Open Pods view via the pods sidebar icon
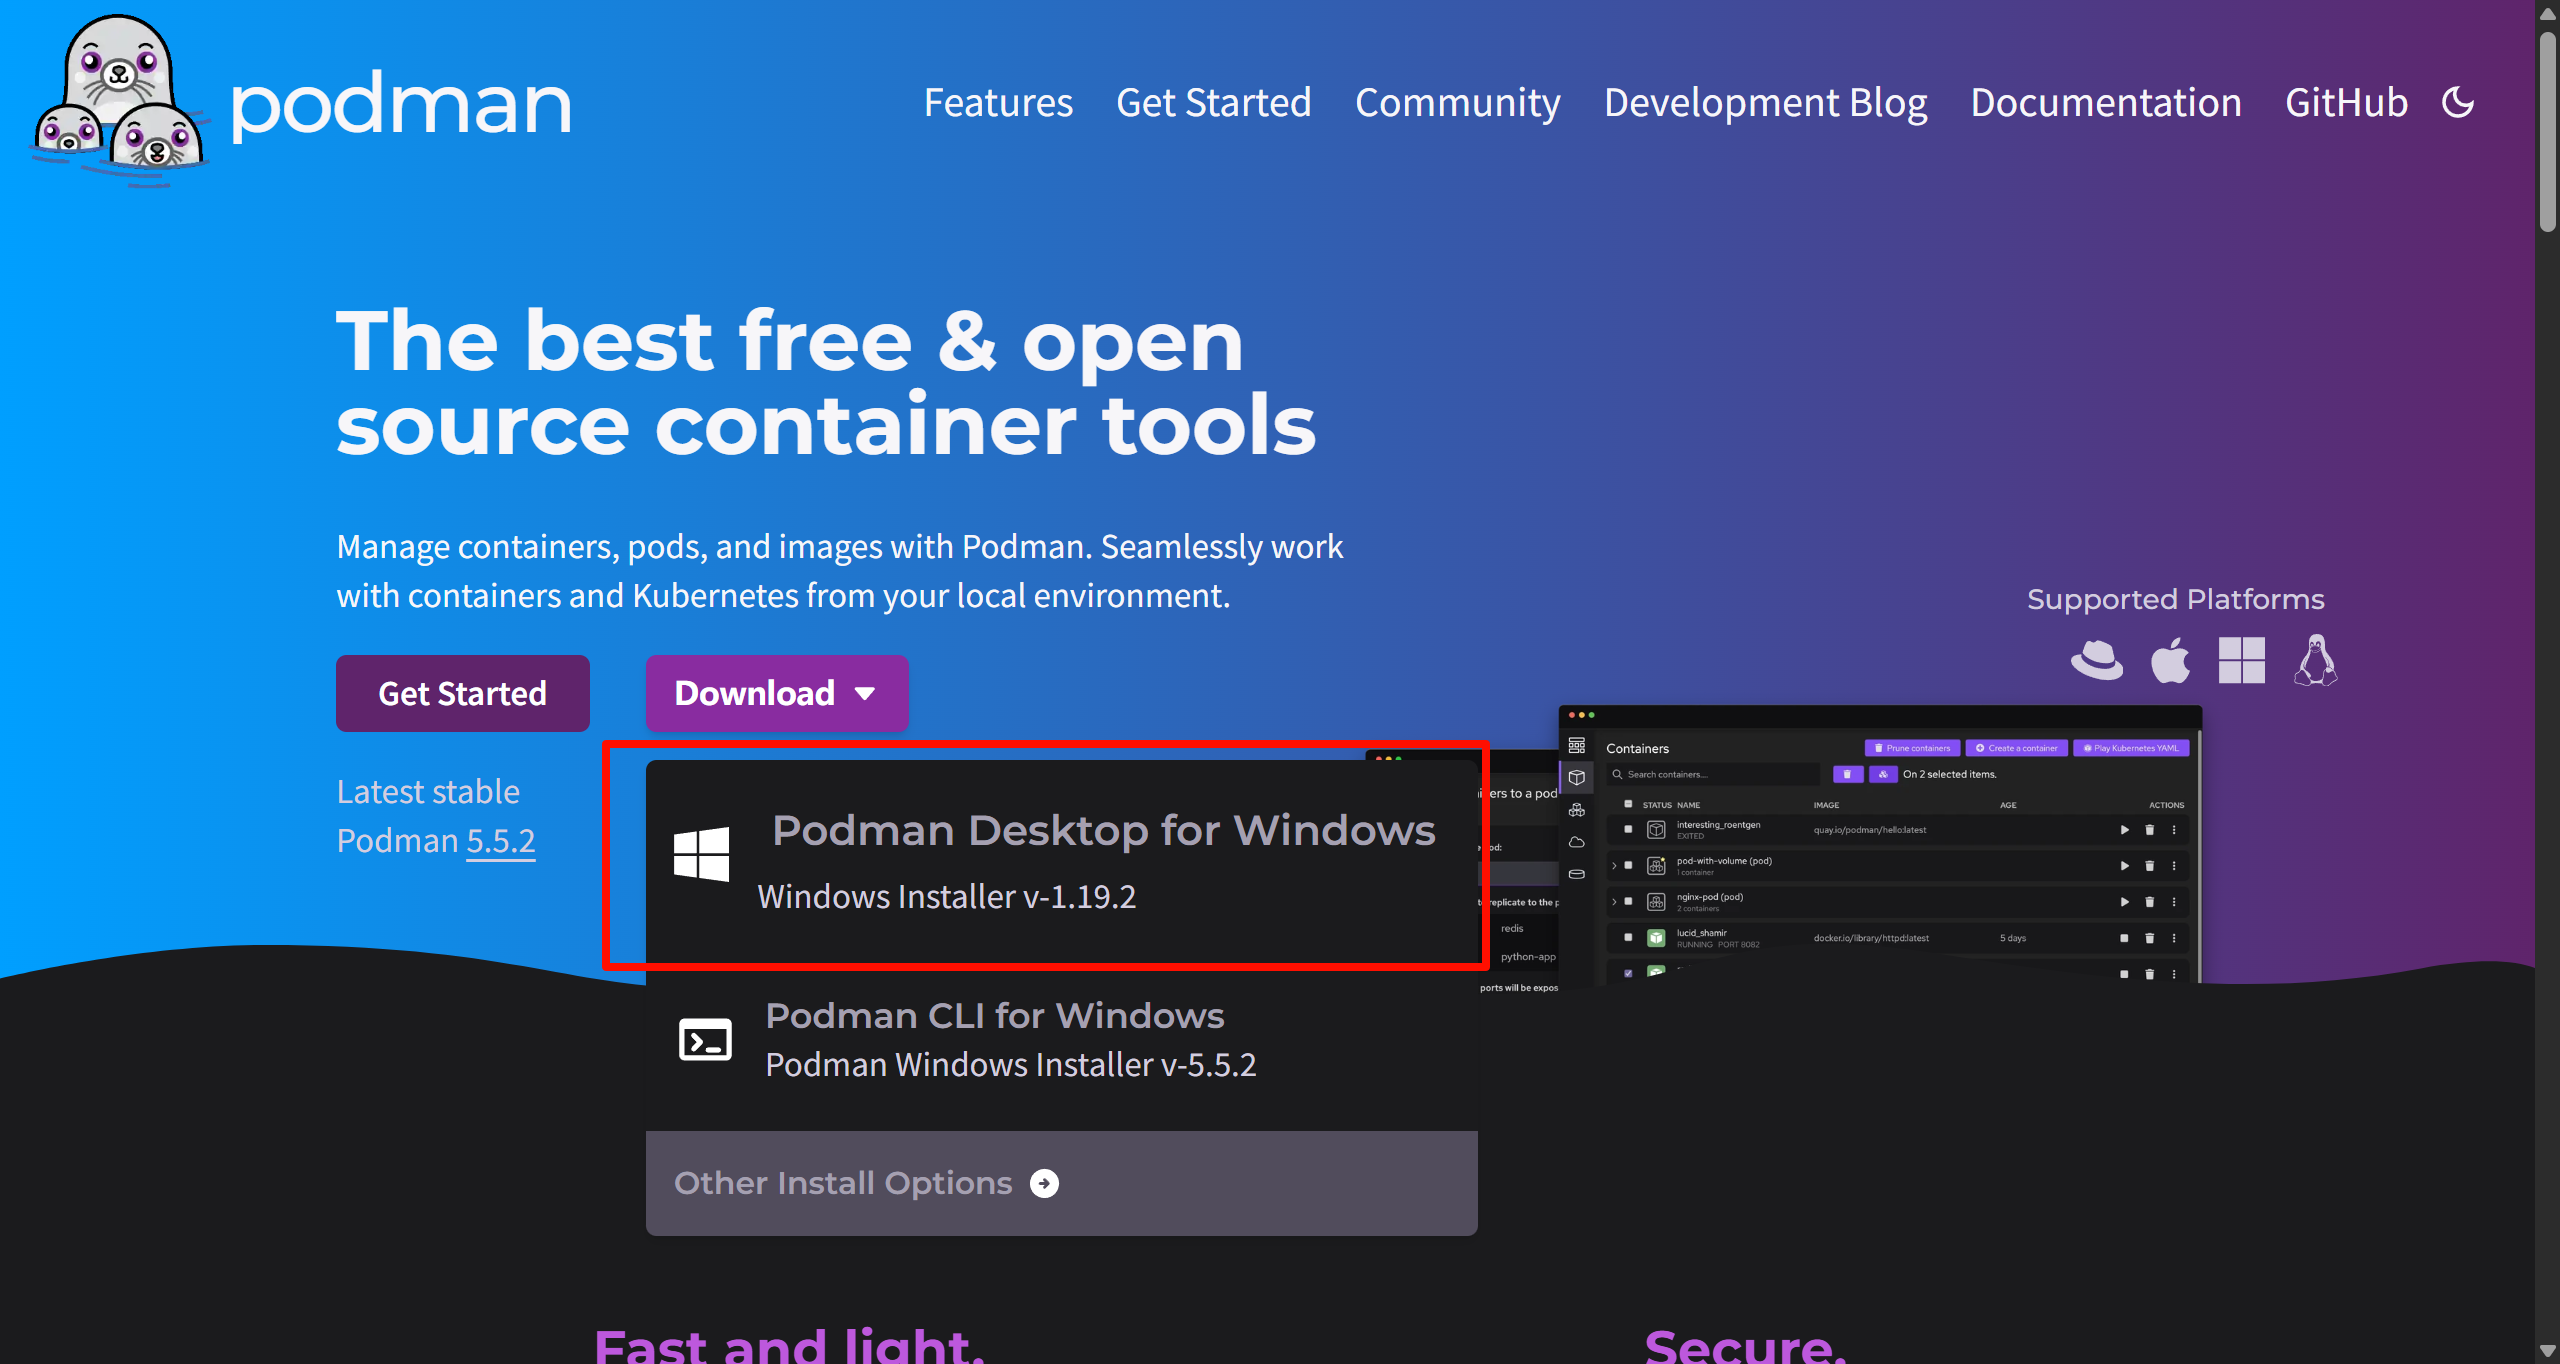The width and height of the screenshot is (2560, 1364). click(x=1577, y=810)
